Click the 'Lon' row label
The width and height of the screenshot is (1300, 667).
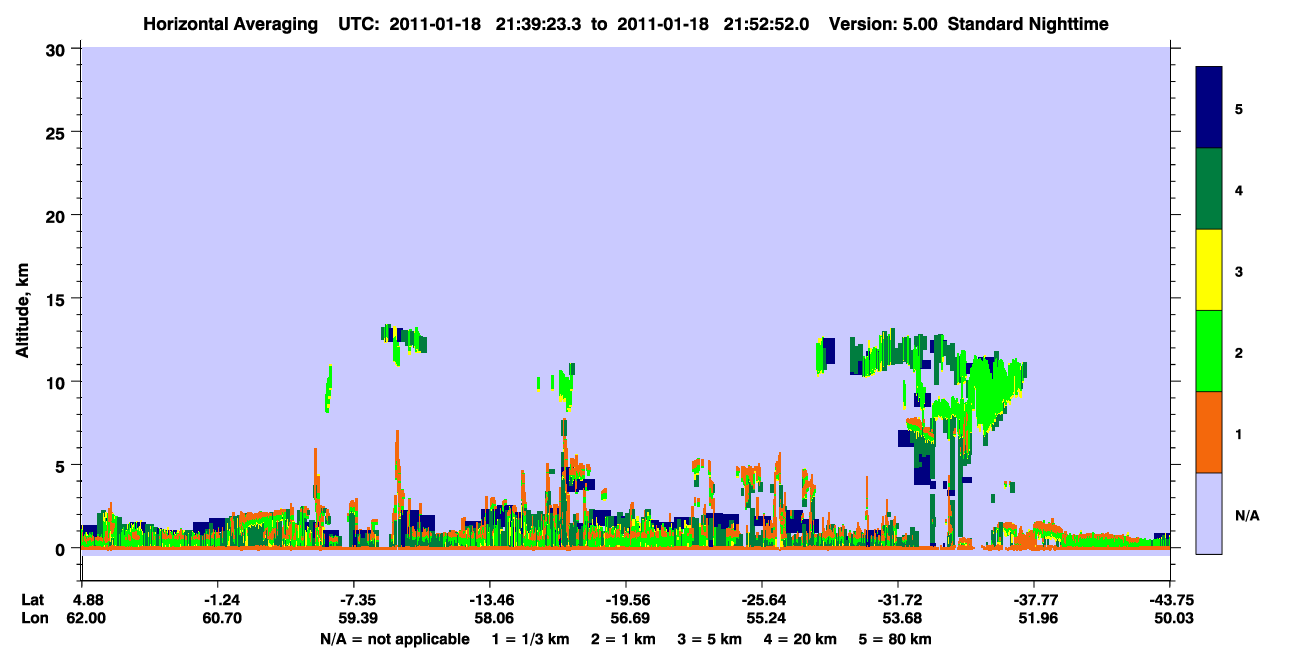pos(33,619)
